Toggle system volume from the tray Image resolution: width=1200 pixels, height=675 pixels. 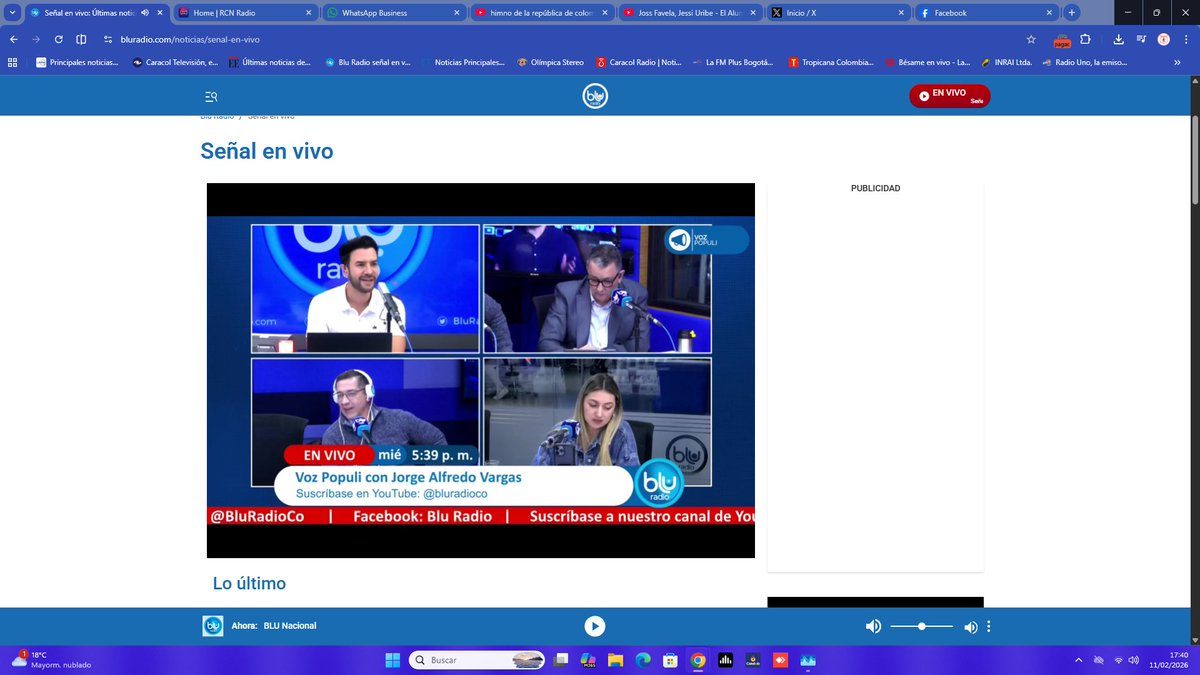pyautogui.click(x=1133, y=660)
